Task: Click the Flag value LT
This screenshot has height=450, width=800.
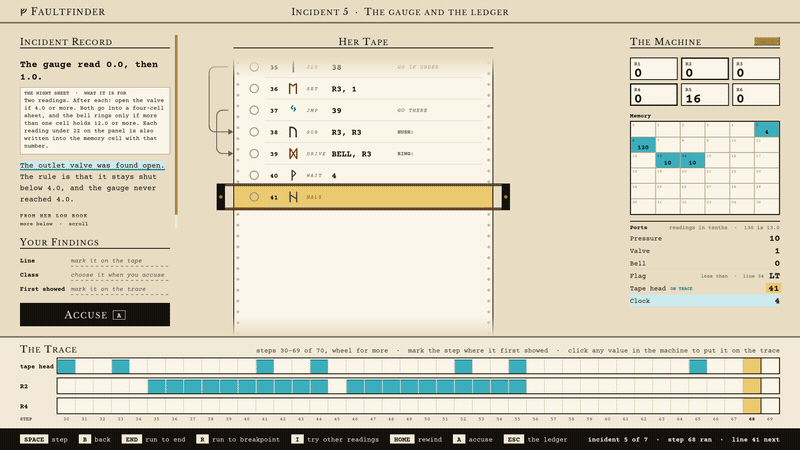Action: point(774,276)
